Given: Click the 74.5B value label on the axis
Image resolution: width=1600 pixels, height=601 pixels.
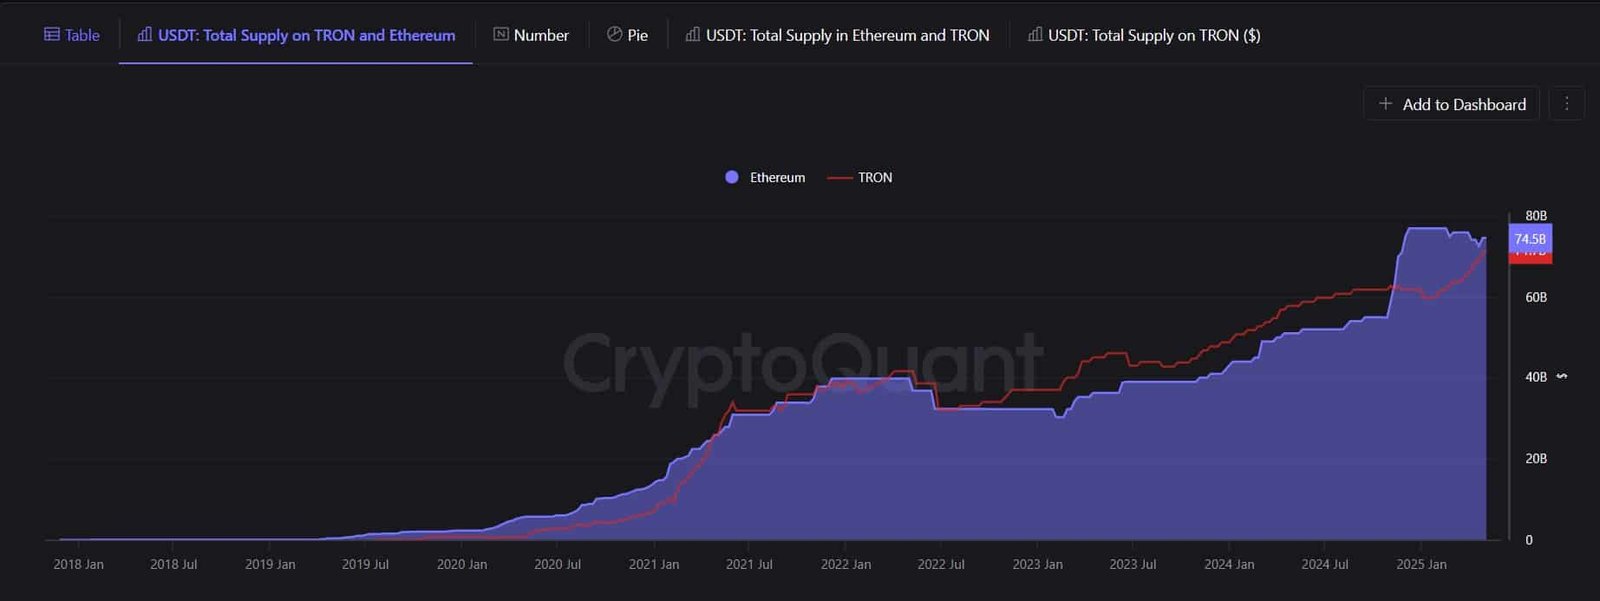Looking at the screenshot, I should coord(1530,239).
